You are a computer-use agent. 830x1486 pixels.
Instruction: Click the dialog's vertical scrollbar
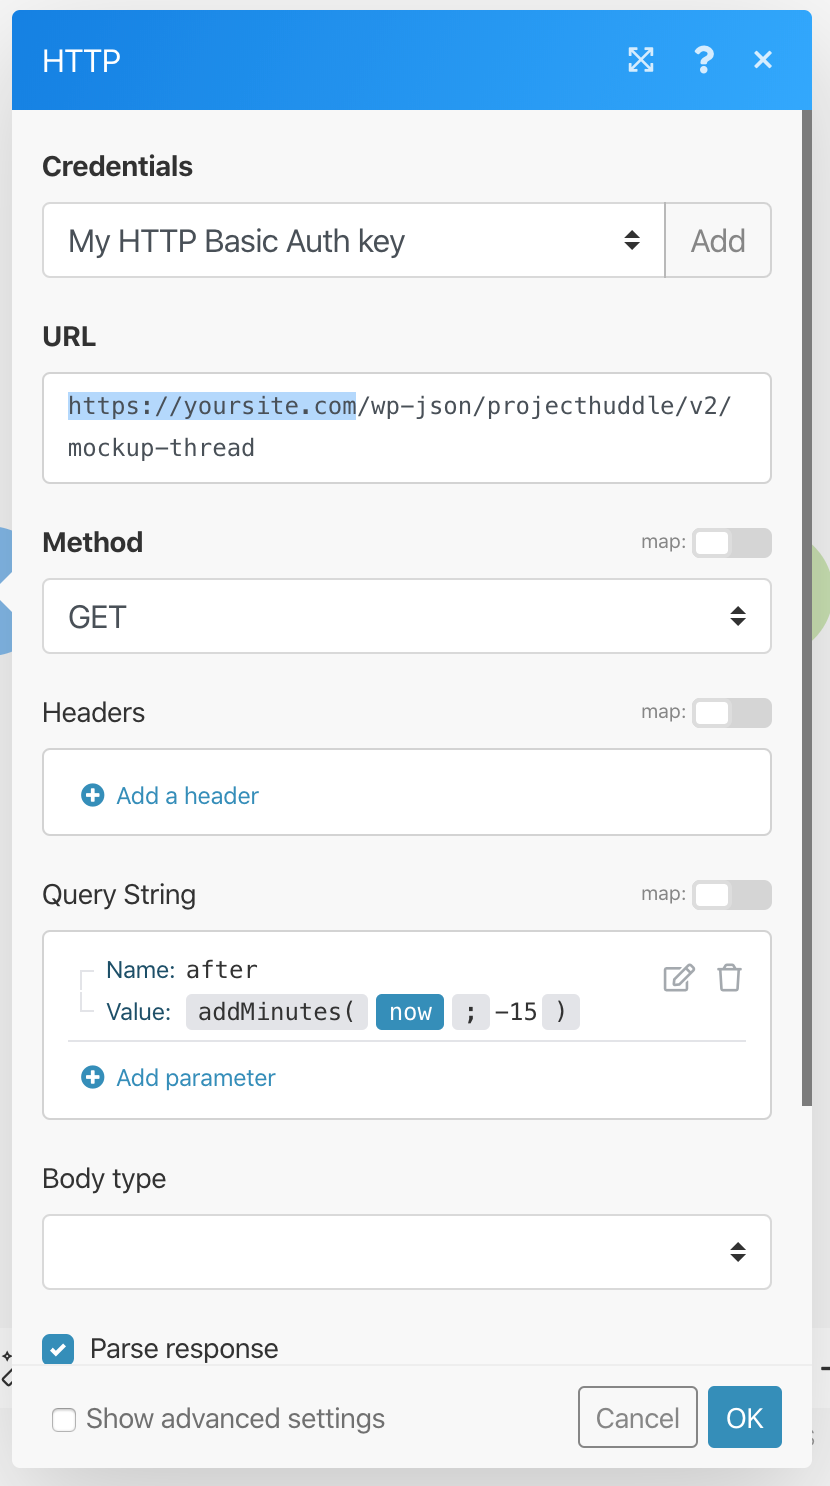coord(807,600)
